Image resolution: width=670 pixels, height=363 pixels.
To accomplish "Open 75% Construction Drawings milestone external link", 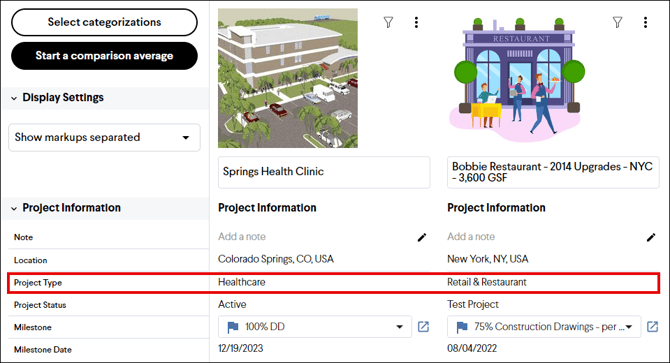I will [652, 327].
